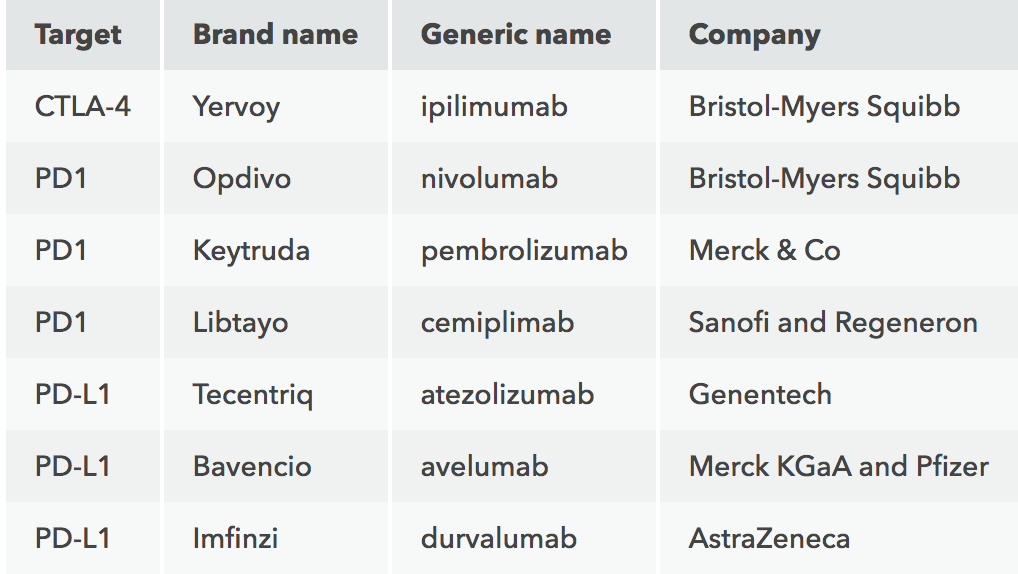Select the durvalumab generic name cell
This screenshot has width=1018, height=574.
coord(499,539)
